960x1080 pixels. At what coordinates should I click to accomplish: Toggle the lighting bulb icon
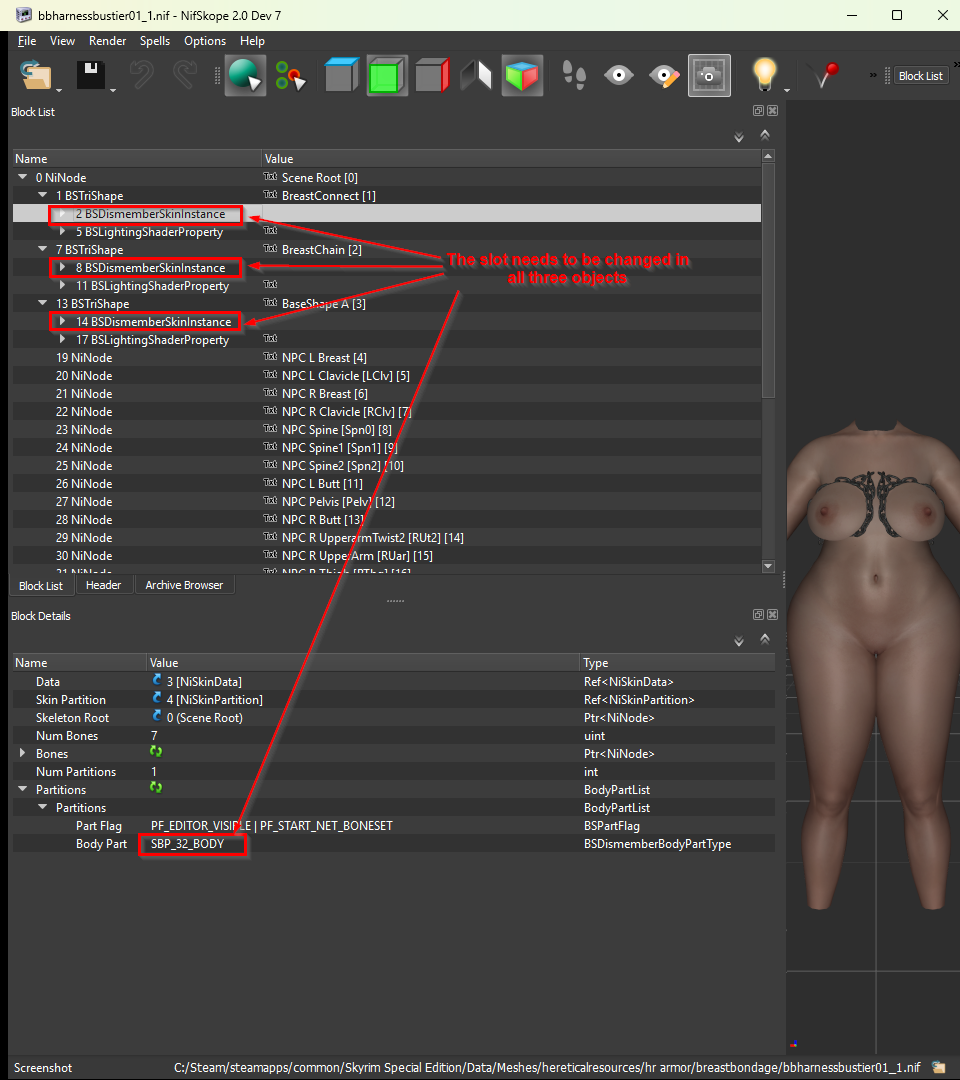pos(764,74)
